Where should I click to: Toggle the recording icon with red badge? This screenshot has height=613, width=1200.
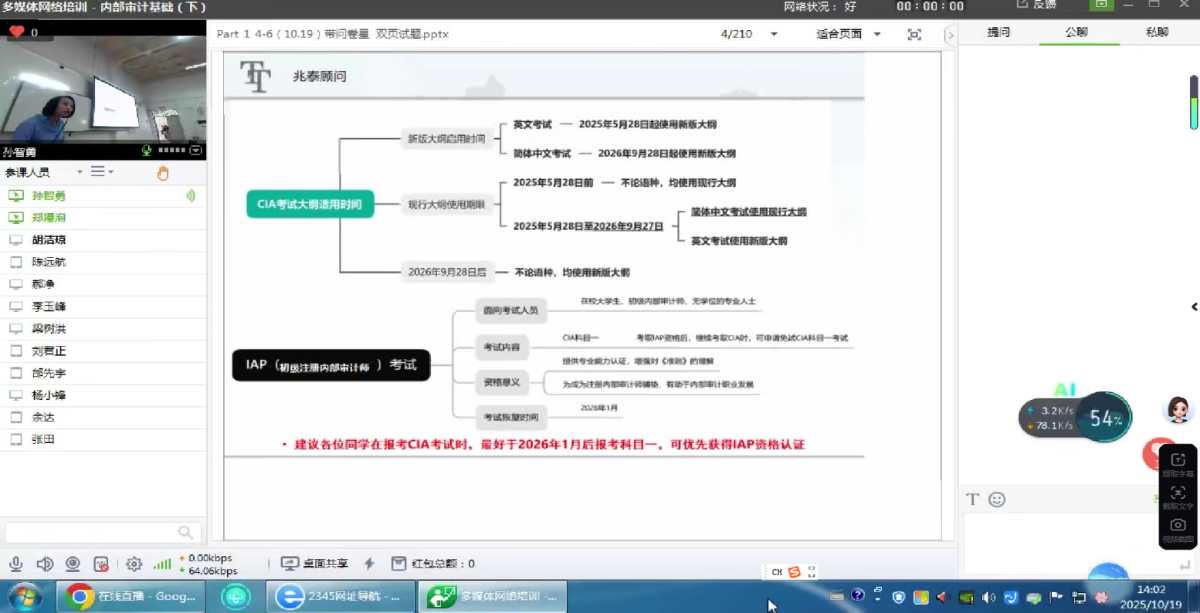tap(101, 564)
